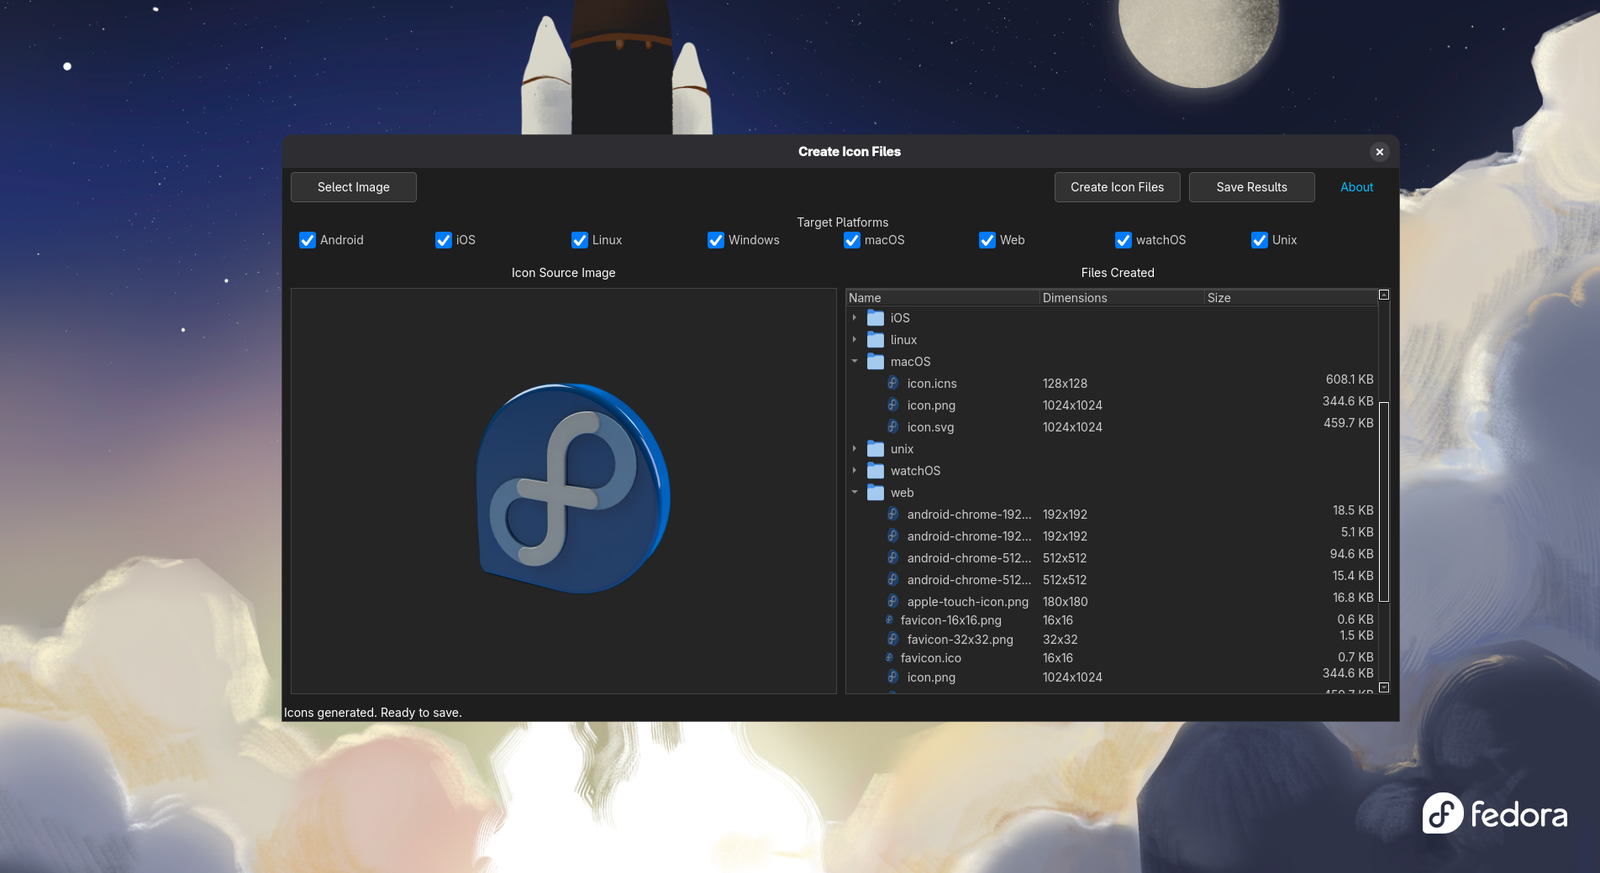Expand the linux folder arrow
This screenshot has height=873, width=1600.
[x=854, y=340]
